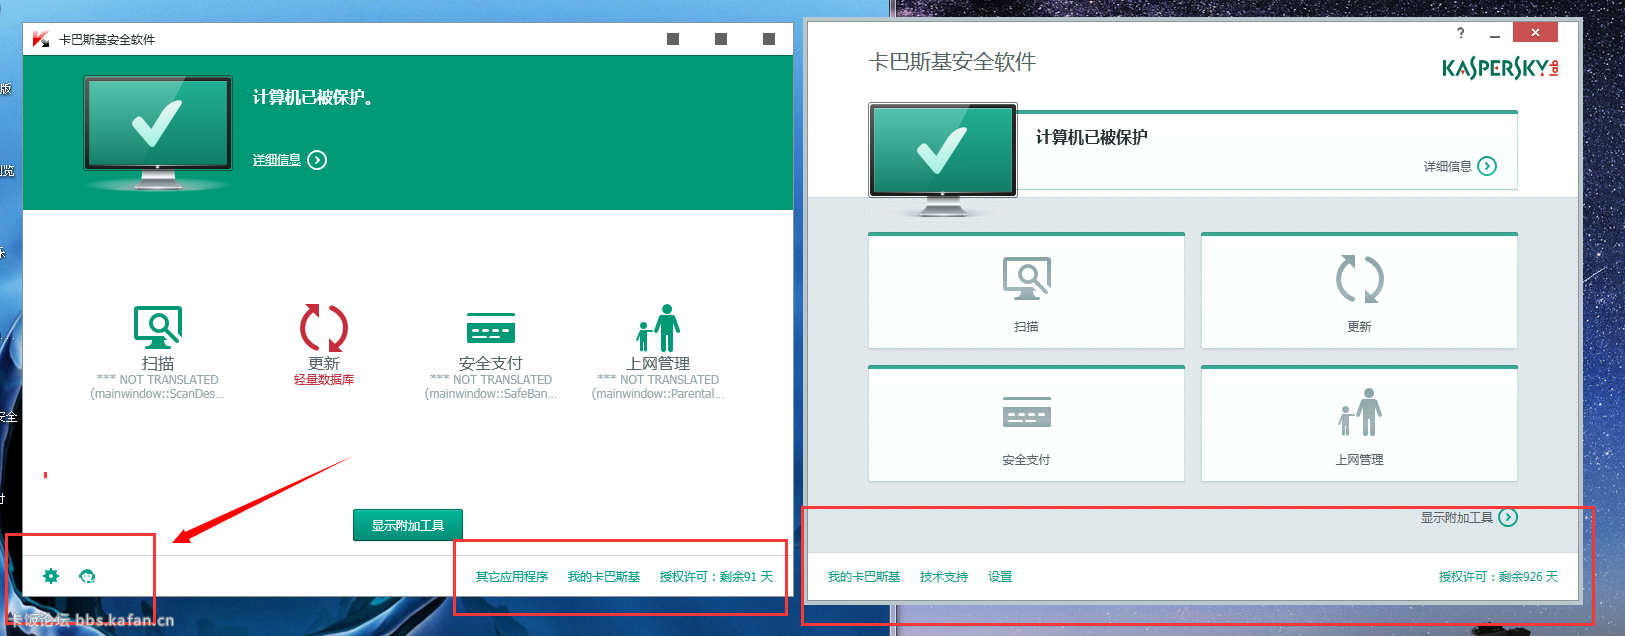Click the red Update arrows icon
1625x636 pixels.
(324, 327)
